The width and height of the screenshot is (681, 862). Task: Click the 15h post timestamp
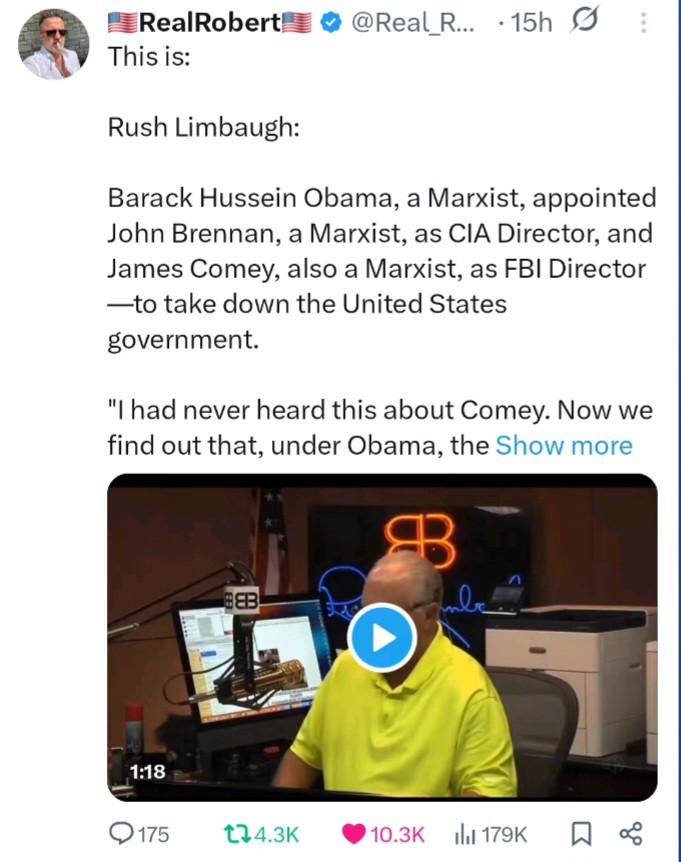click(530, 22)
